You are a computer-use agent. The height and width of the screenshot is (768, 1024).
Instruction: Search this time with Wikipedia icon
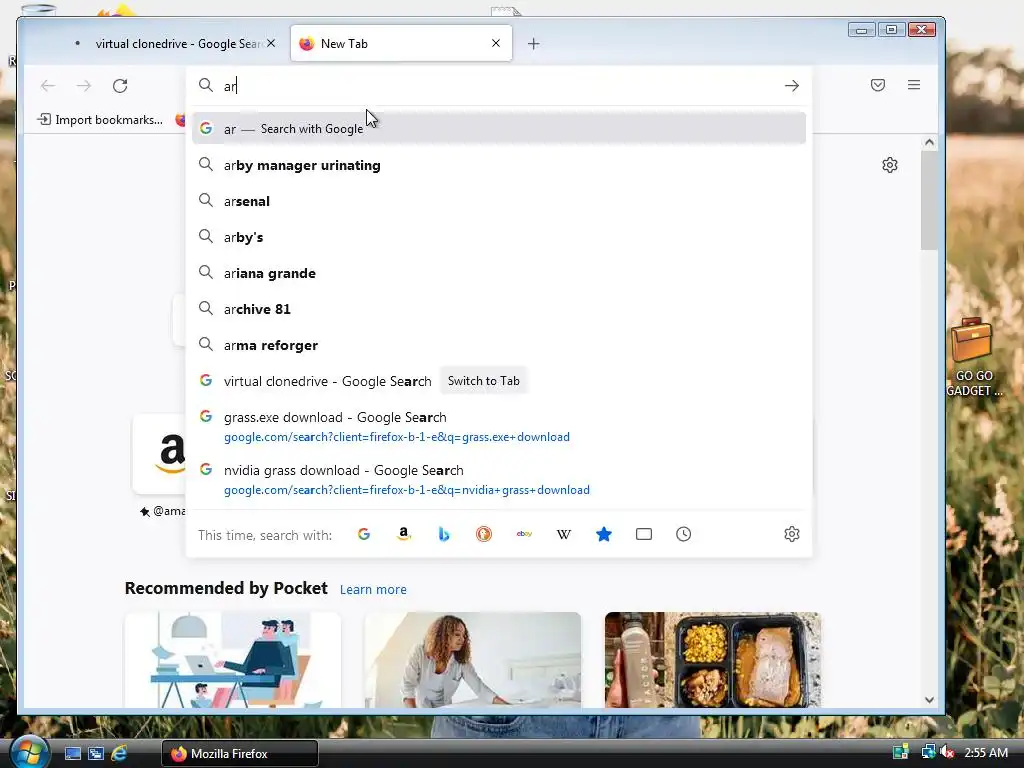[x=564, y=534]
